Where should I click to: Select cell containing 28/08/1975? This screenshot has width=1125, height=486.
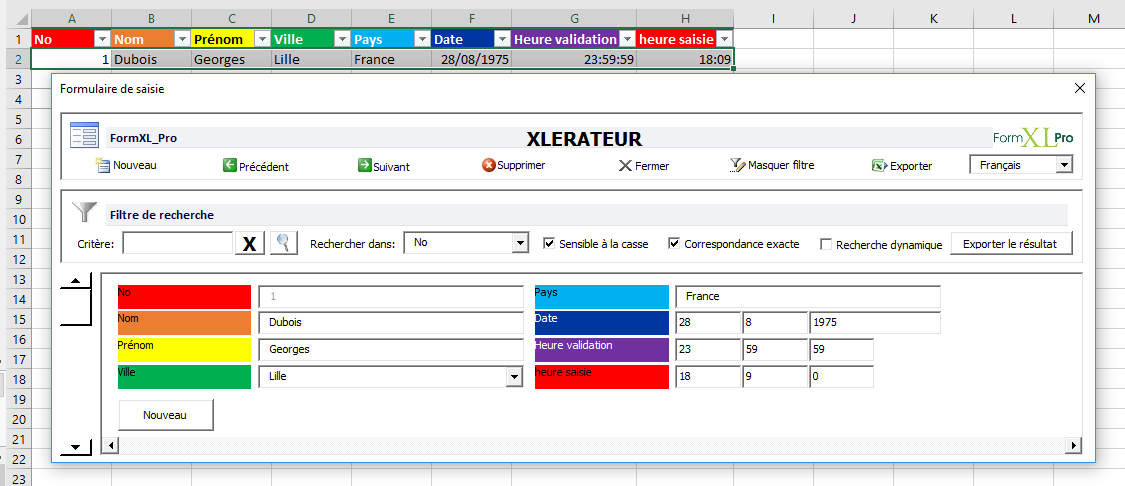click(471, 60)
